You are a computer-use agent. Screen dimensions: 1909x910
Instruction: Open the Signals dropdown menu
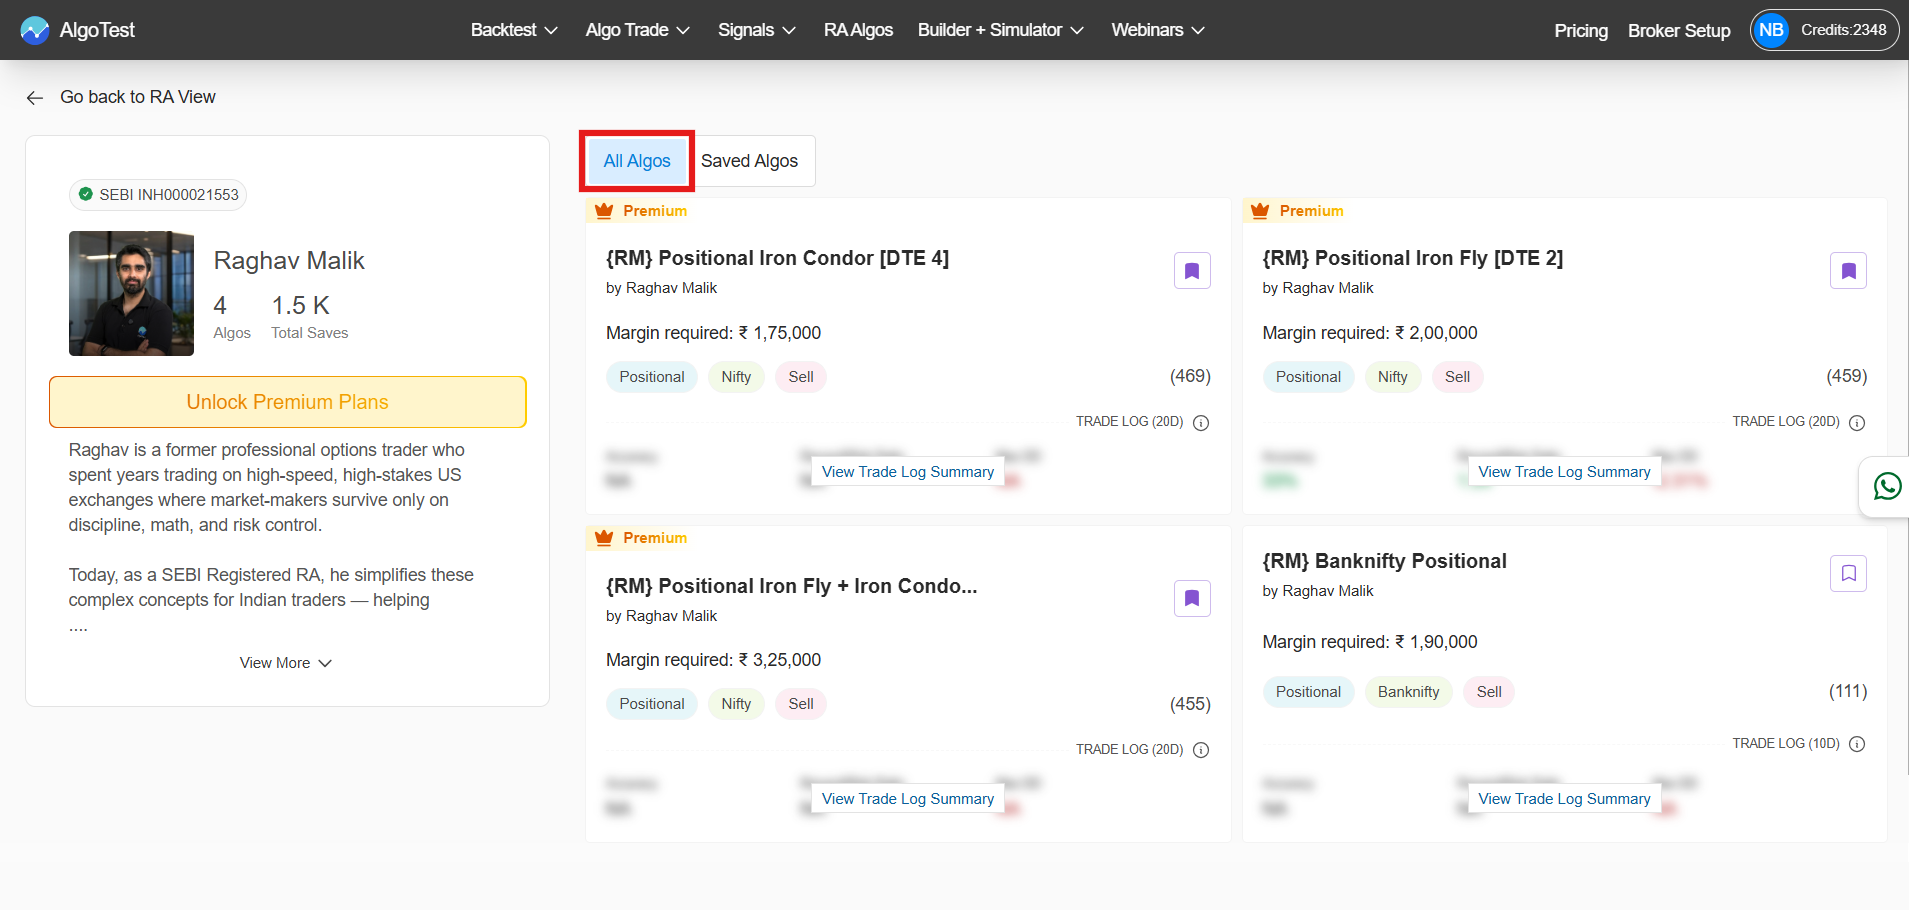click(756, 30)
